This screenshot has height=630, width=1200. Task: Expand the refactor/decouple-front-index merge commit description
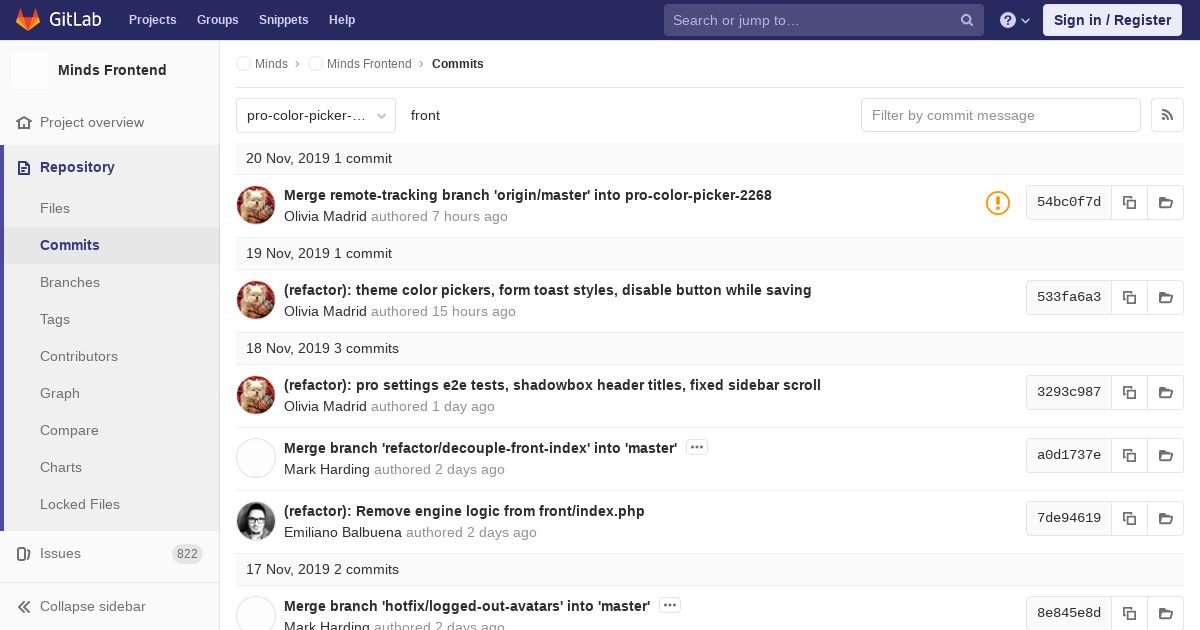(697, 447)
